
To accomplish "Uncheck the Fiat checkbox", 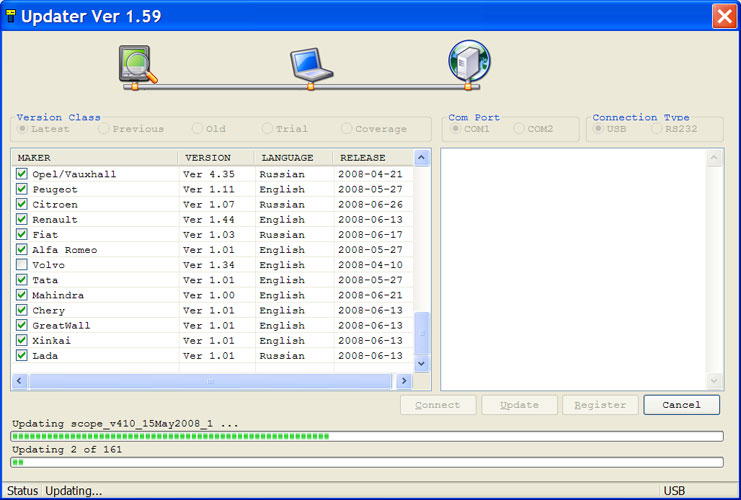I will click(22, 234).
